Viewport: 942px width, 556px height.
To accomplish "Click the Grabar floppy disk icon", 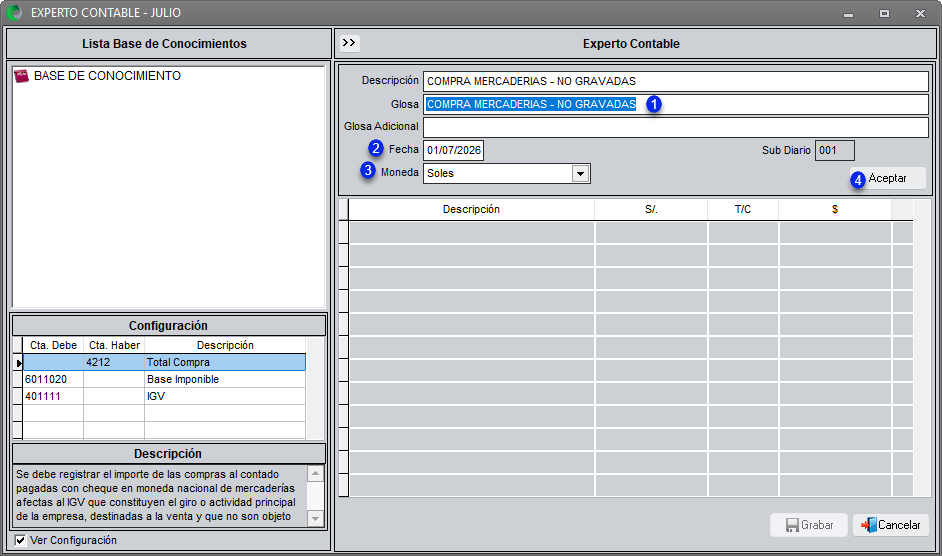I will [x=792, y=525].
